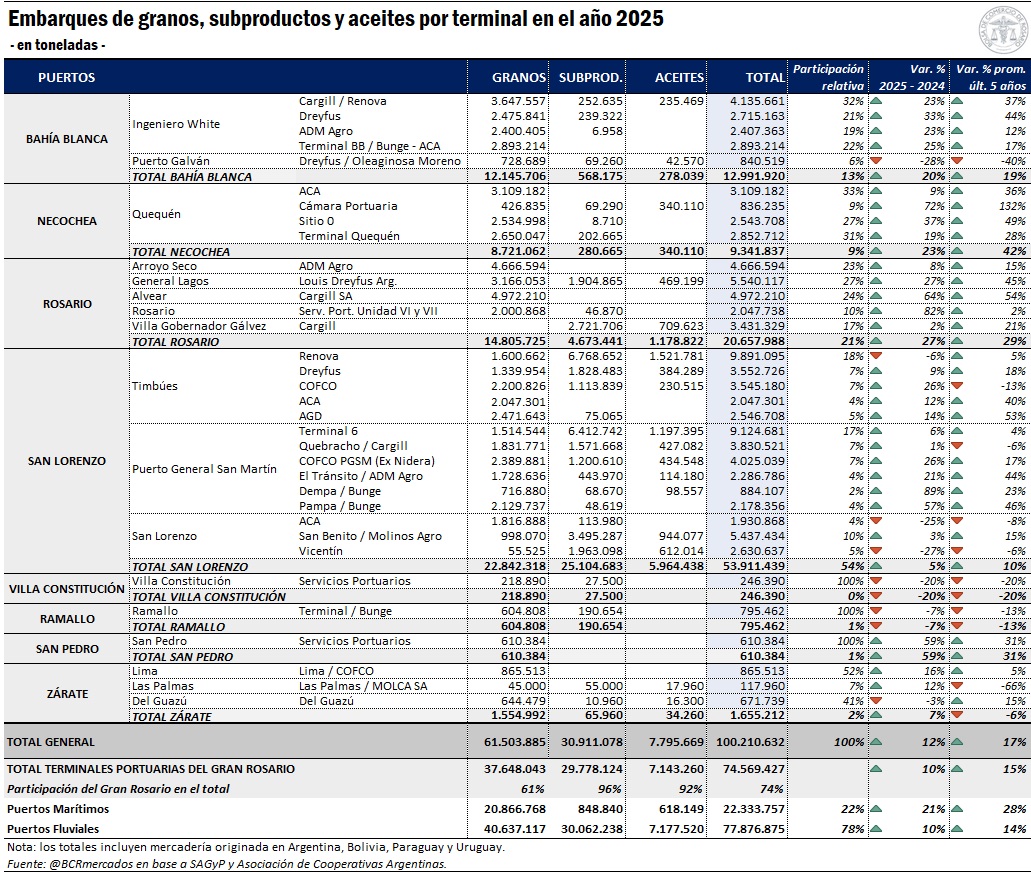Select the TOTAL SAN LORENZO row label
The height and width of the screenshot is (872, 1031).
(190, 566)
